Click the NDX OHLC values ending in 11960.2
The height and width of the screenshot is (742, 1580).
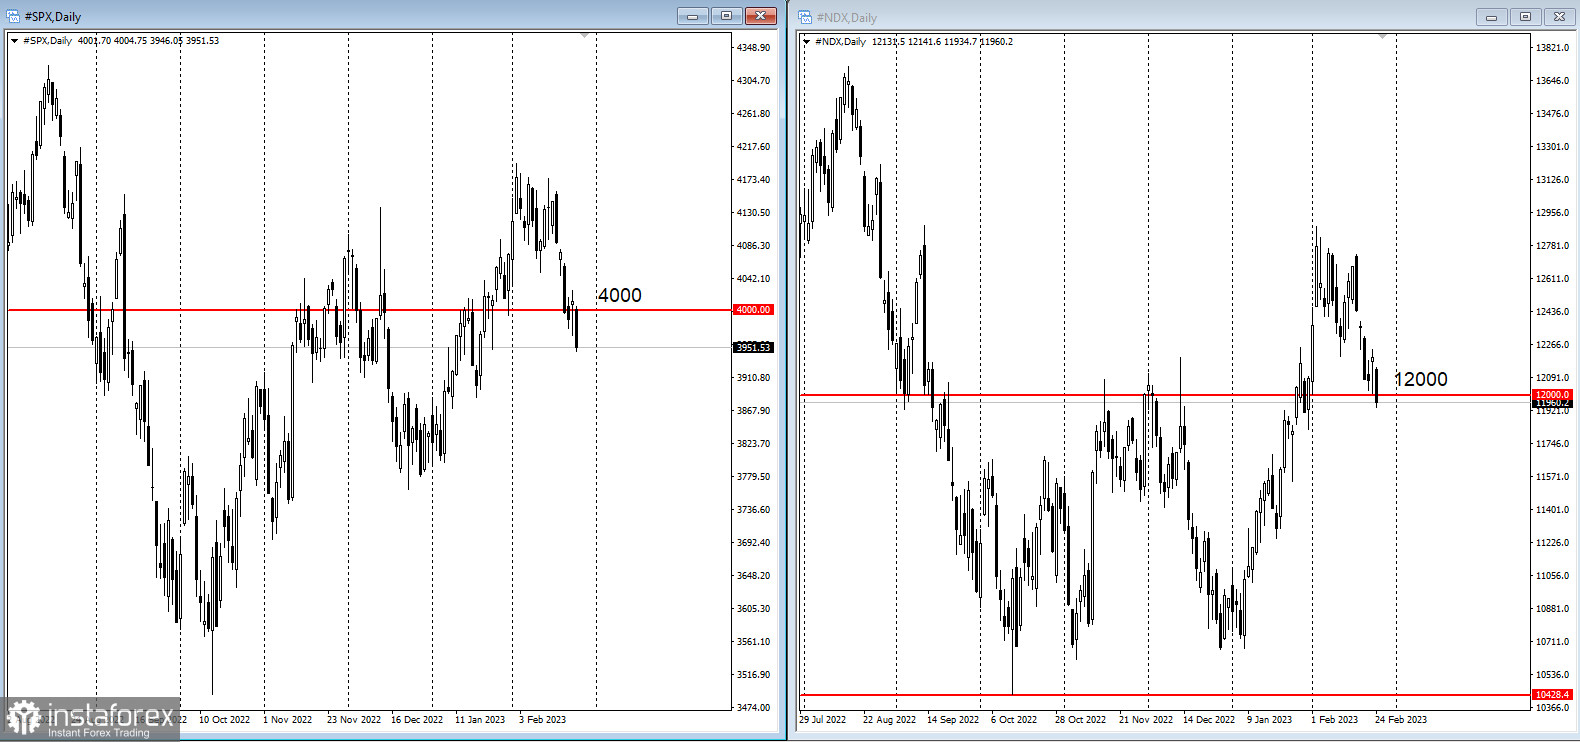(x=942, y=42)
